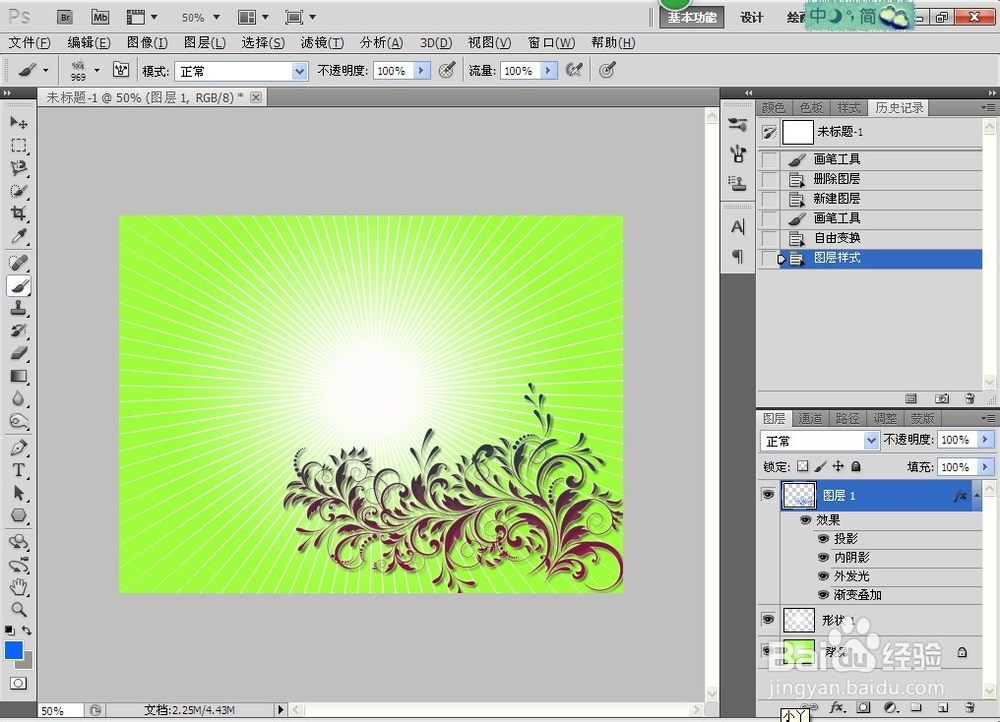The height and width of the screenshot is (722, 1000).
Task: Hide 图层 1 layer visibility
Action: [x=768, y=495]
